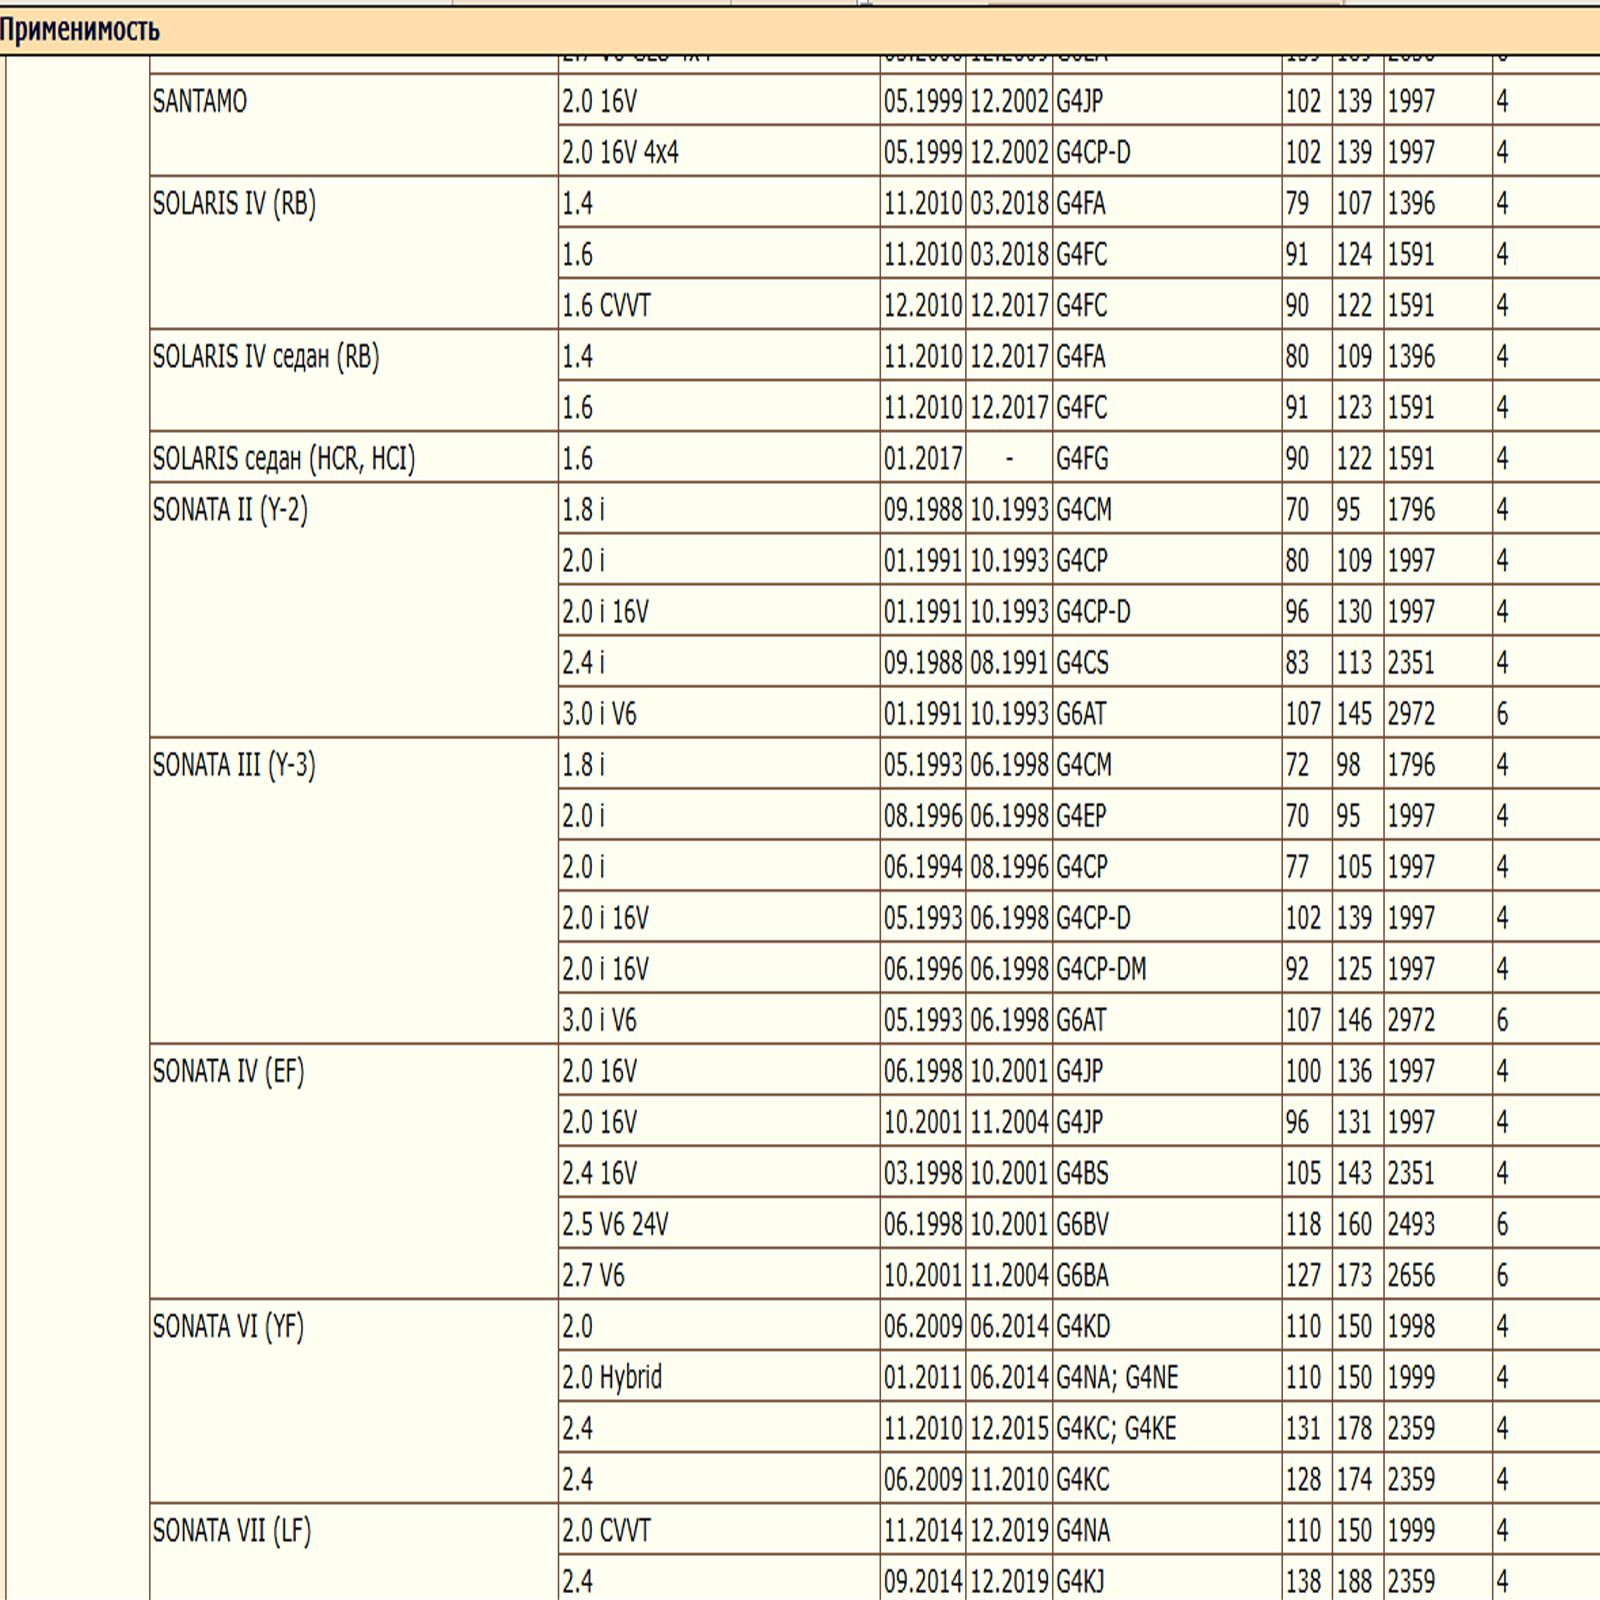
Task: Select the SANTAMO model cell
Action: pos(200,102)
